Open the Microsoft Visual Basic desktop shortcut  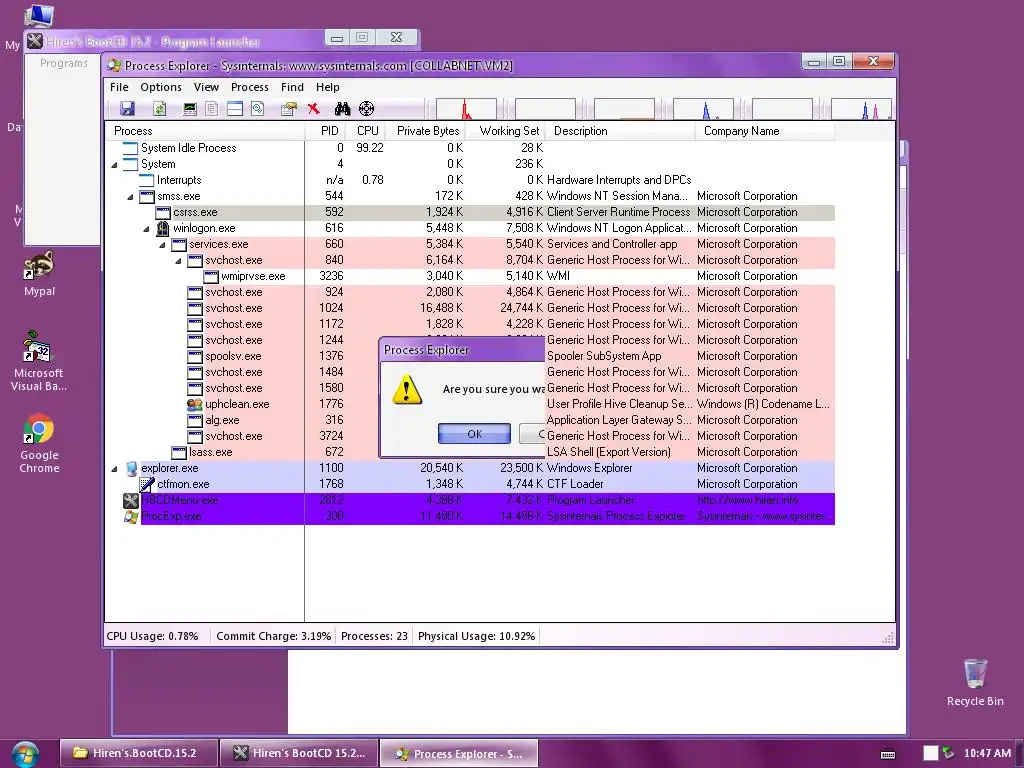coord(39,361)
